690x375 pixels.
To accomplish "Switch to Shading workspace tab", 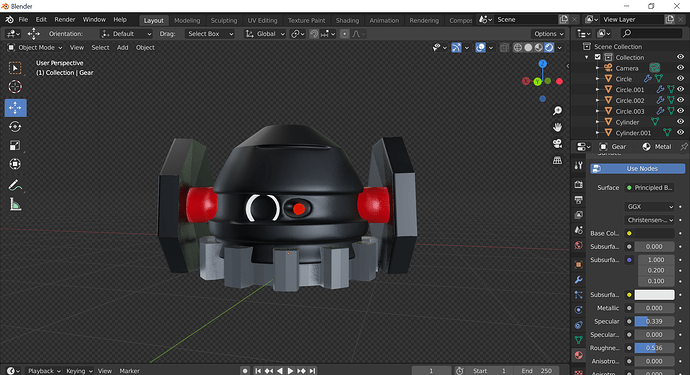I will (347, 20).
